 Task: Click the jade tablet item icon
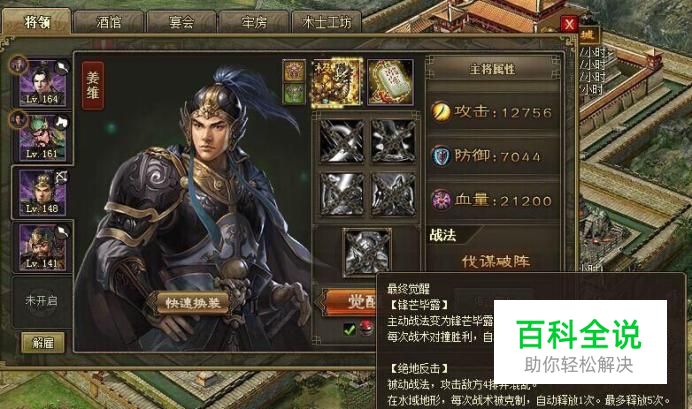(x=391, y=82)
